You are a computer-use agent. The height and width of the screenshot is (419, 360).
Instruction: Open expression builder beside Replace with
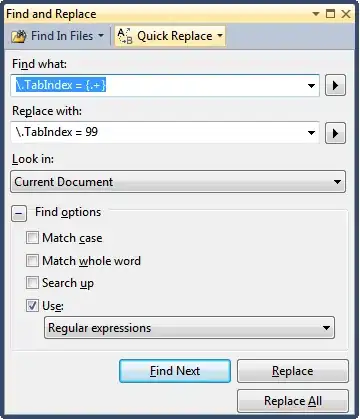[x=335, y=133]
